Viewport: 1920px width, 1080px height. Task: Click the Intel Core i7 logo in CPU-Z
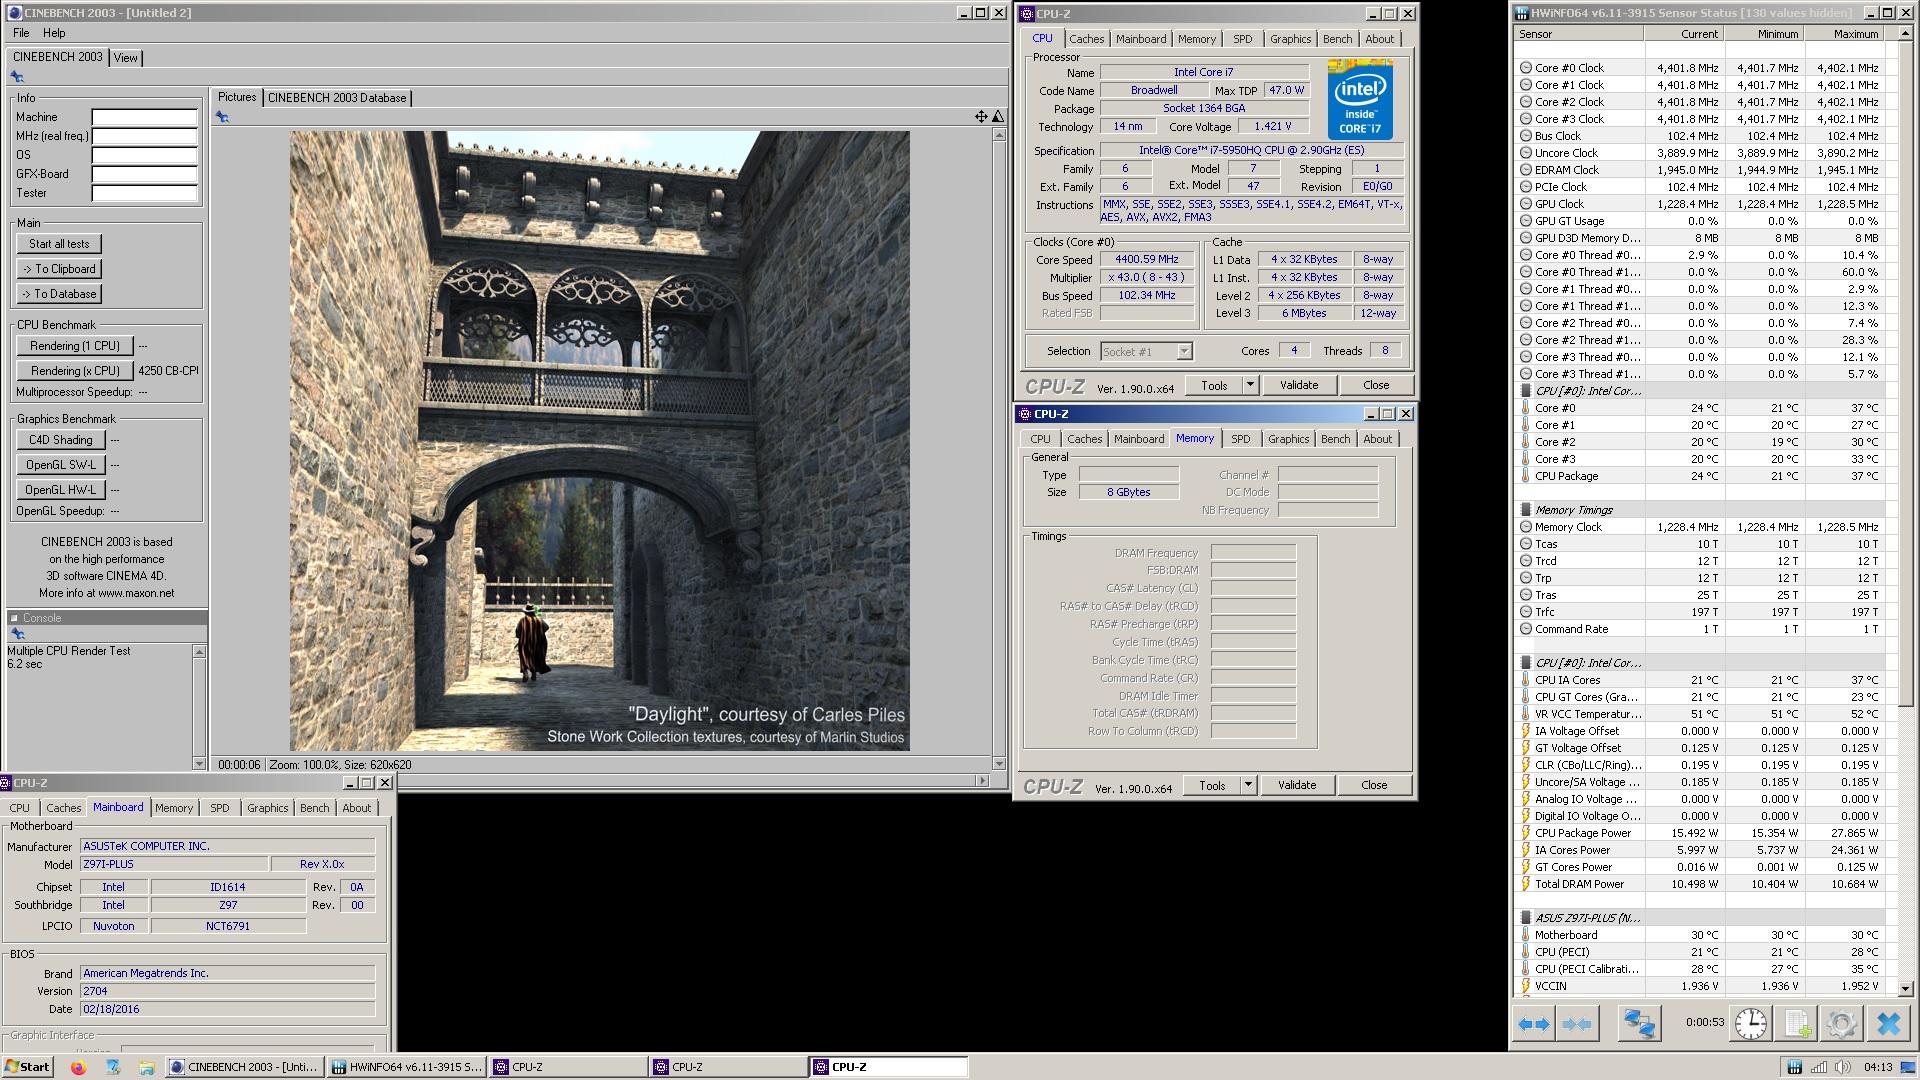tap(1360, 99)
